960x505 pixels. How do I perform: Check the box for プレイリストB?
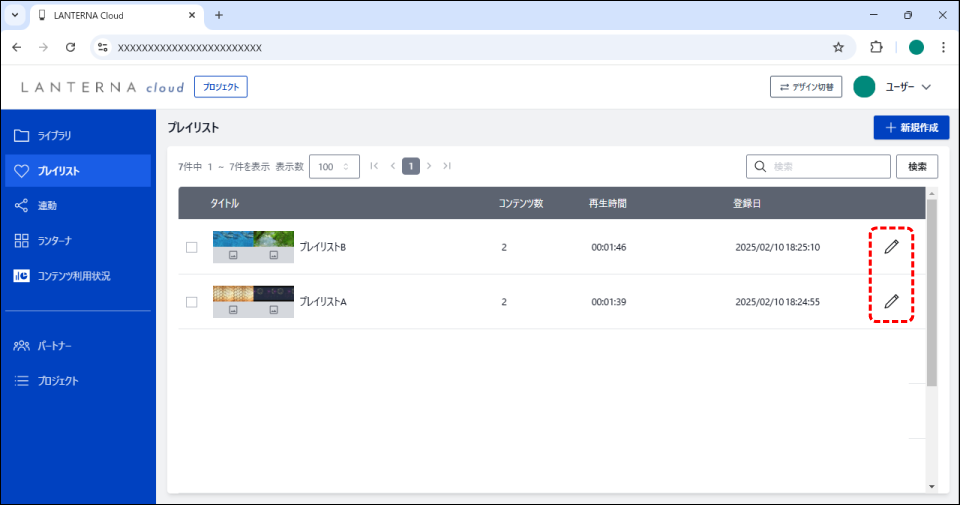(x=192, y=248)
